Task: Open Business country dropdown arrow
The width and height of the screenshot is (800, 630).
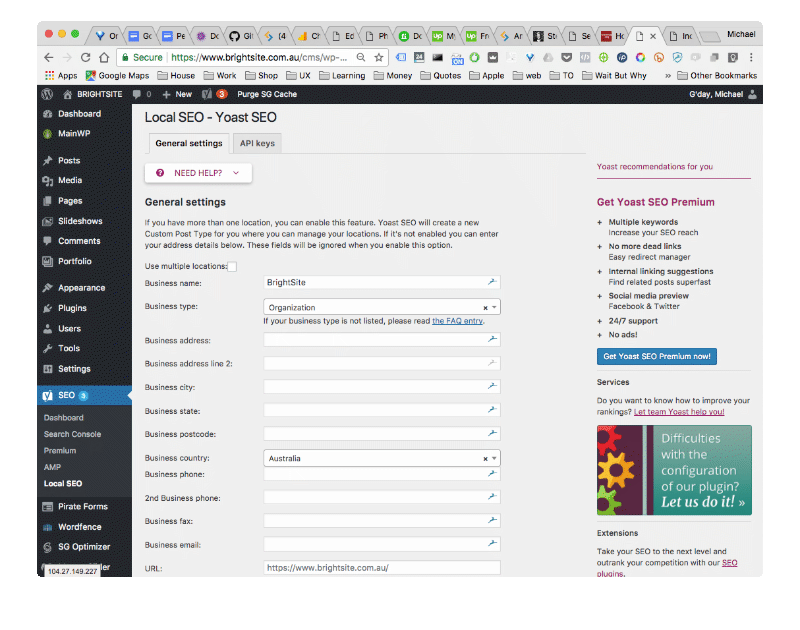Action: [494, 459]
